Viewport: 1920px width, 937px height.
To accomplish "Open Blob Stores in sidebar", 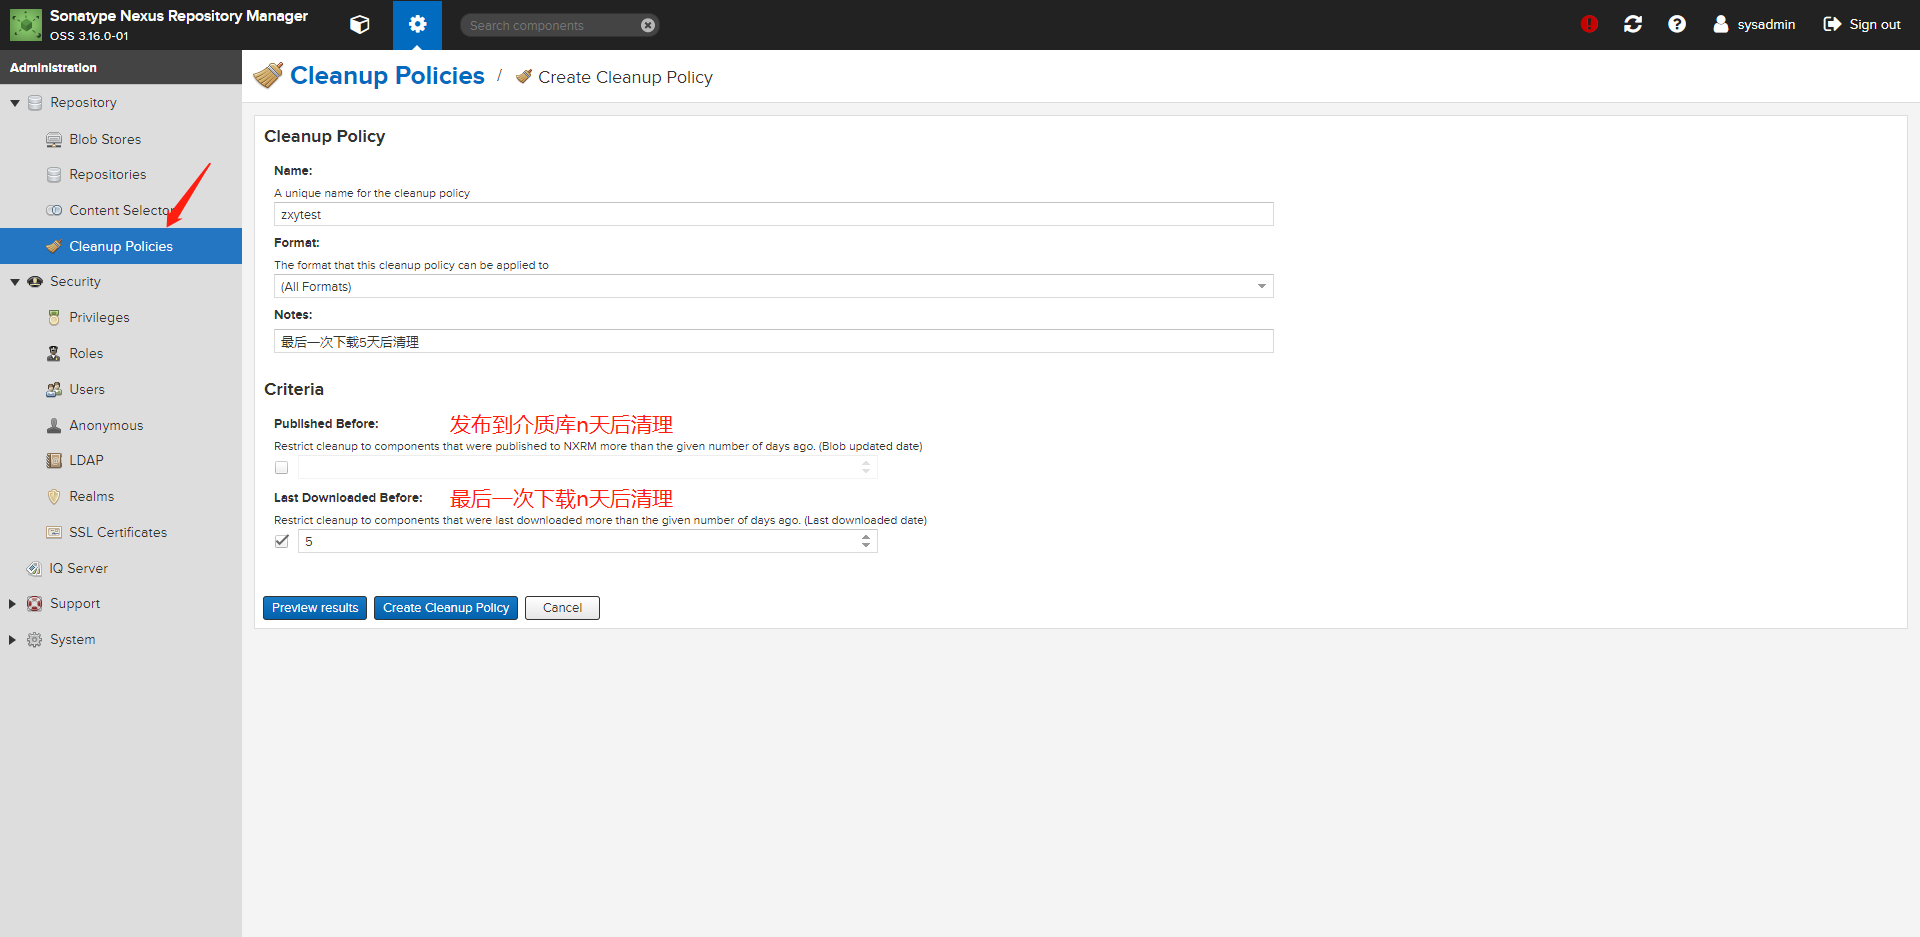I will (105, 139).
